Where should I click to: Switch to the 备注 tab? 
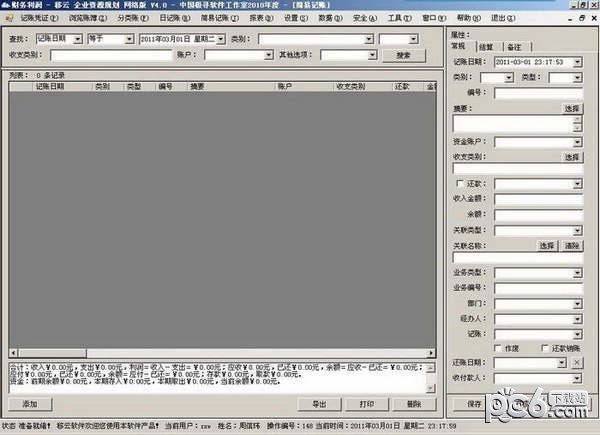coord(513,47)
